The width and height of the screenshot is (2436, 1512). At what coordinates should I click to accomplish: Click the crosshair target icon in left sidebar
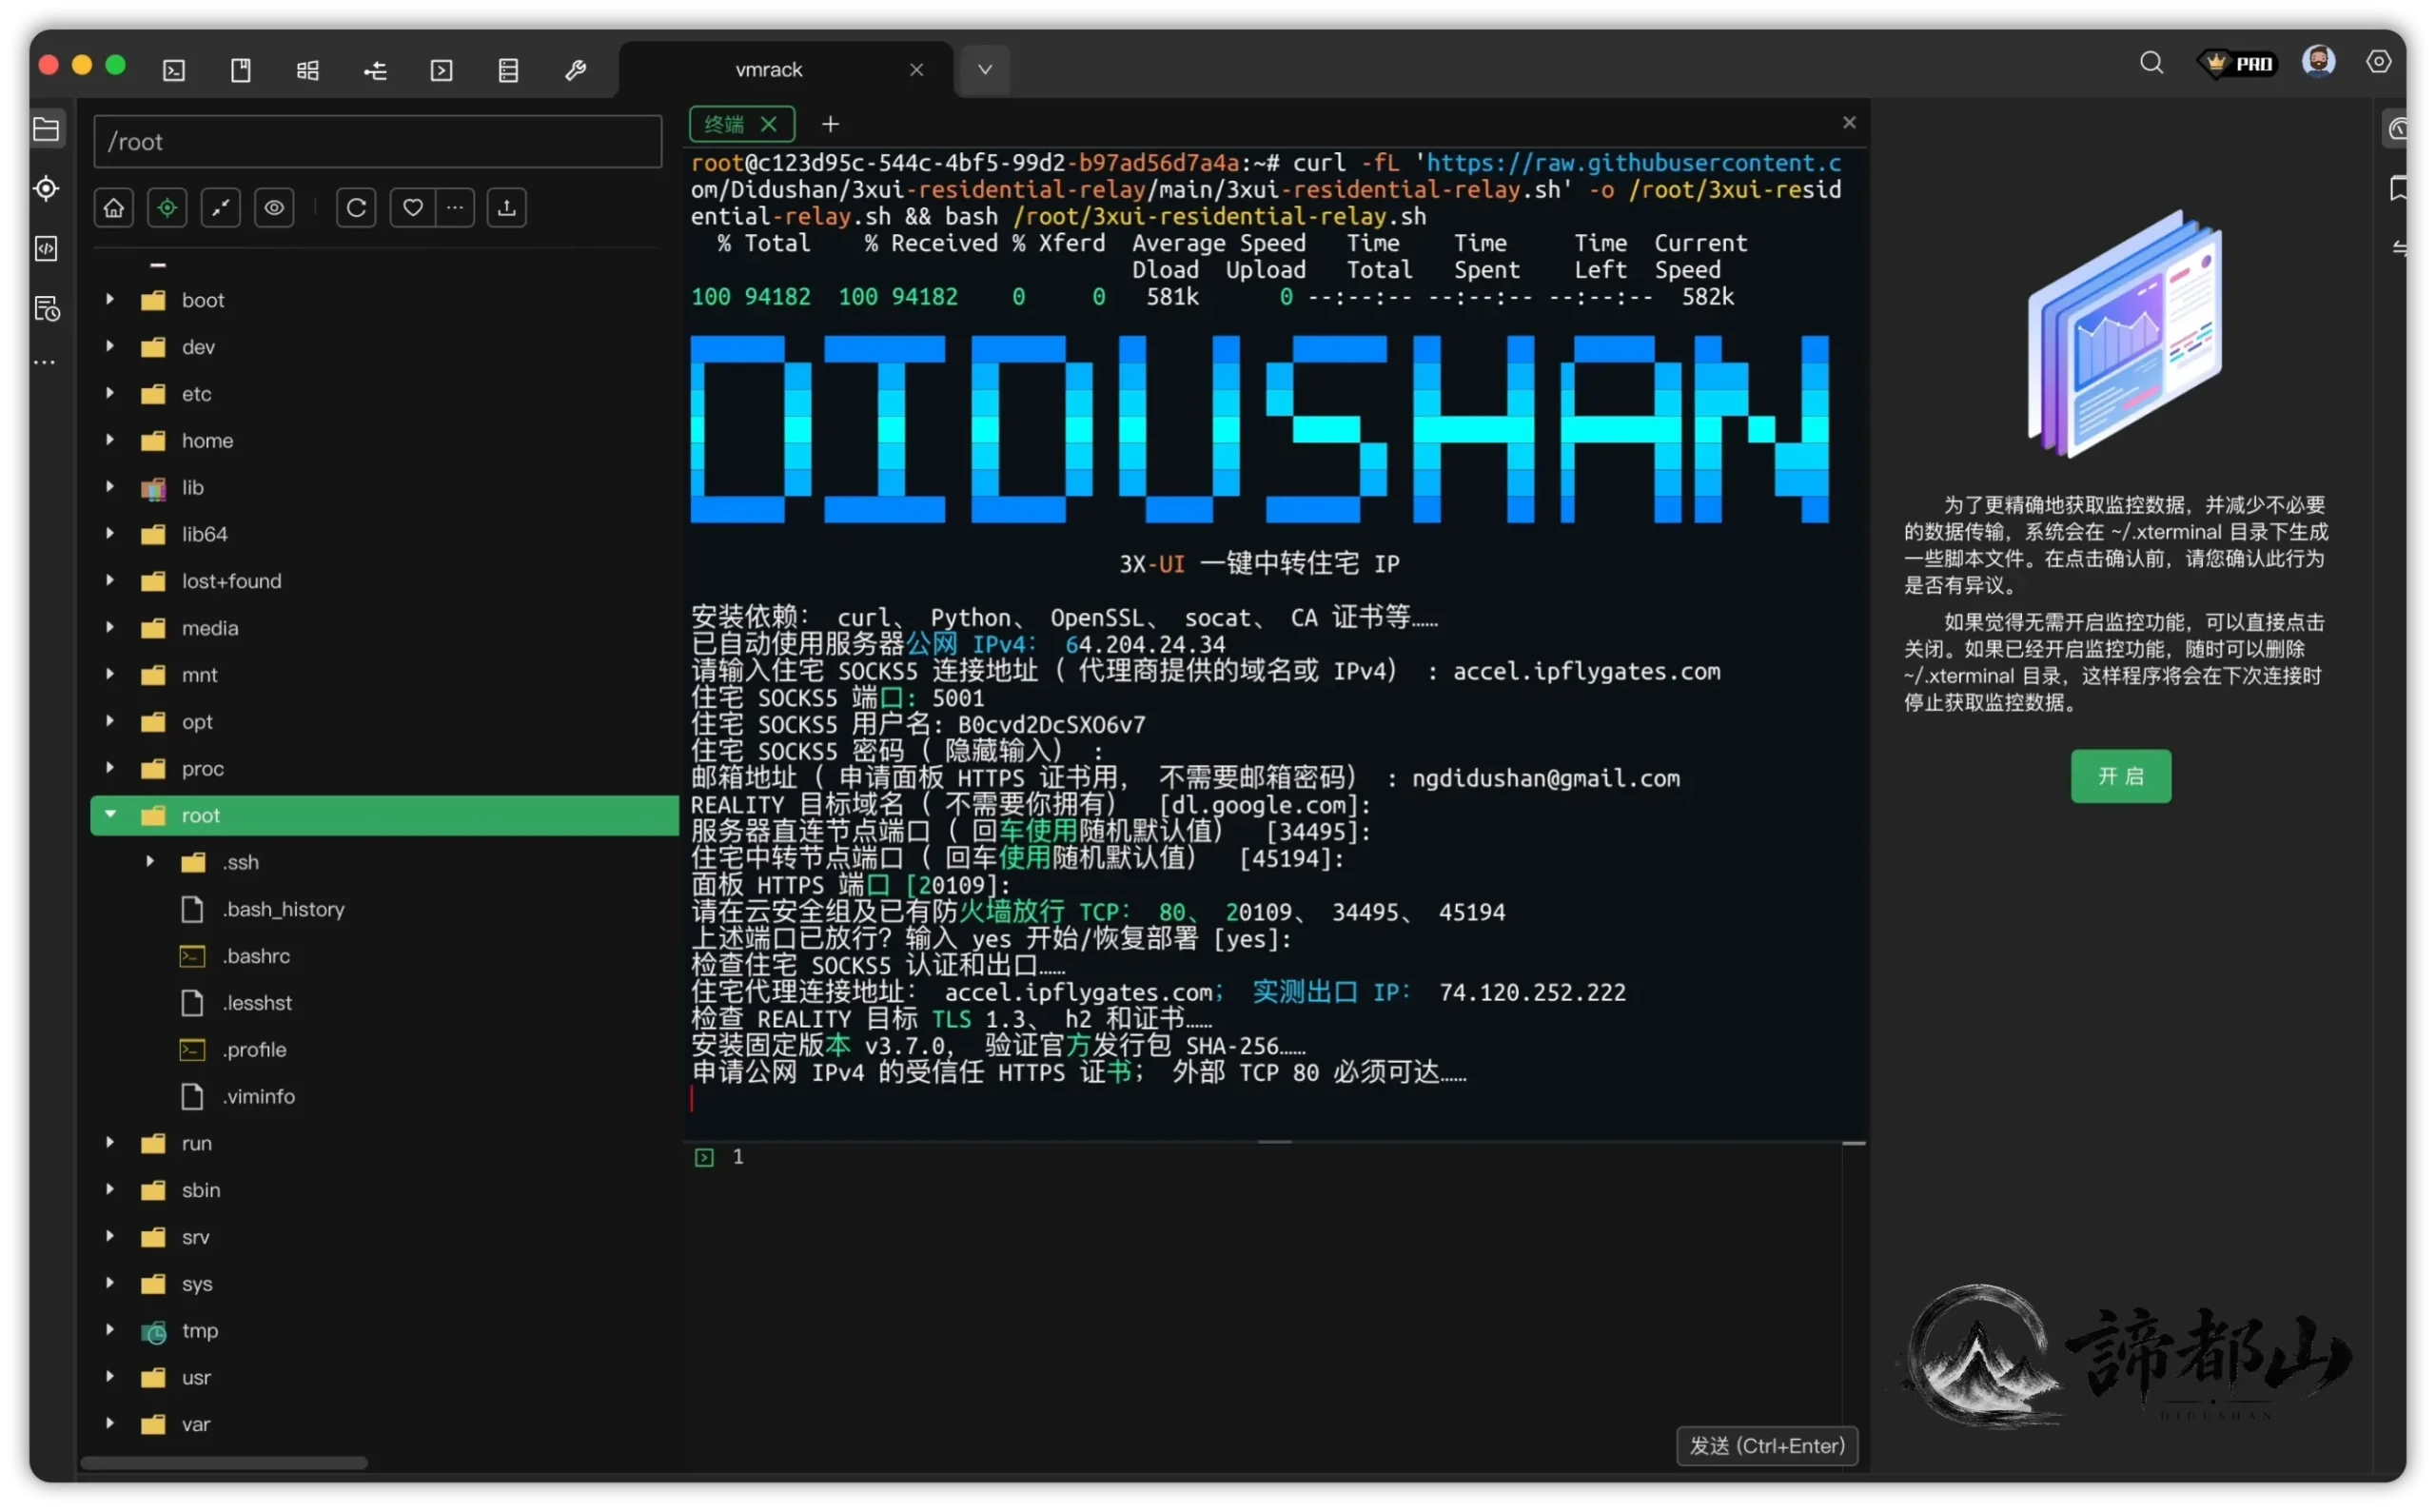[x=47, y=189]
